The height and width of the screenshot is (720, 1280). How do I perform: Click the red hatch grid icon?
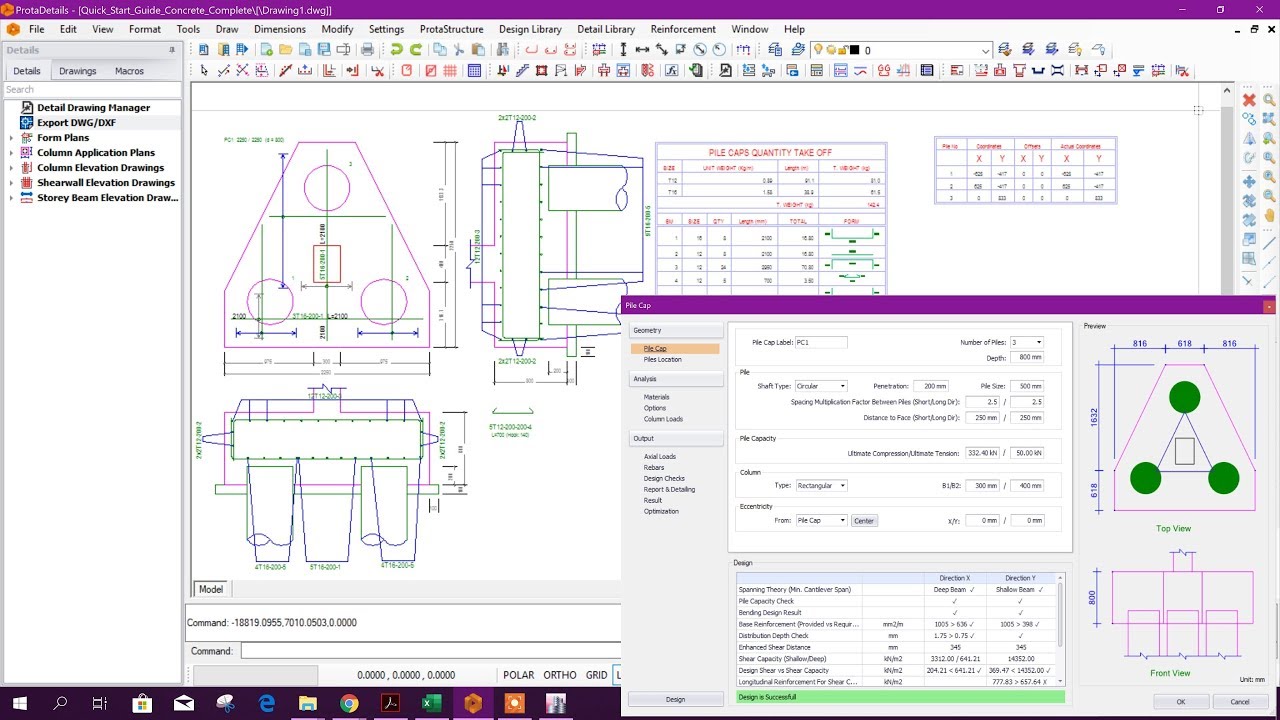[450, 70]
